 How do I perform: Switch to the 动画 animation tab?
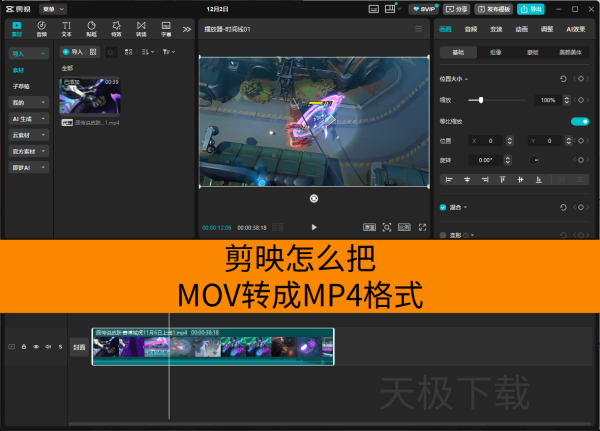click(x=522, y=29)
